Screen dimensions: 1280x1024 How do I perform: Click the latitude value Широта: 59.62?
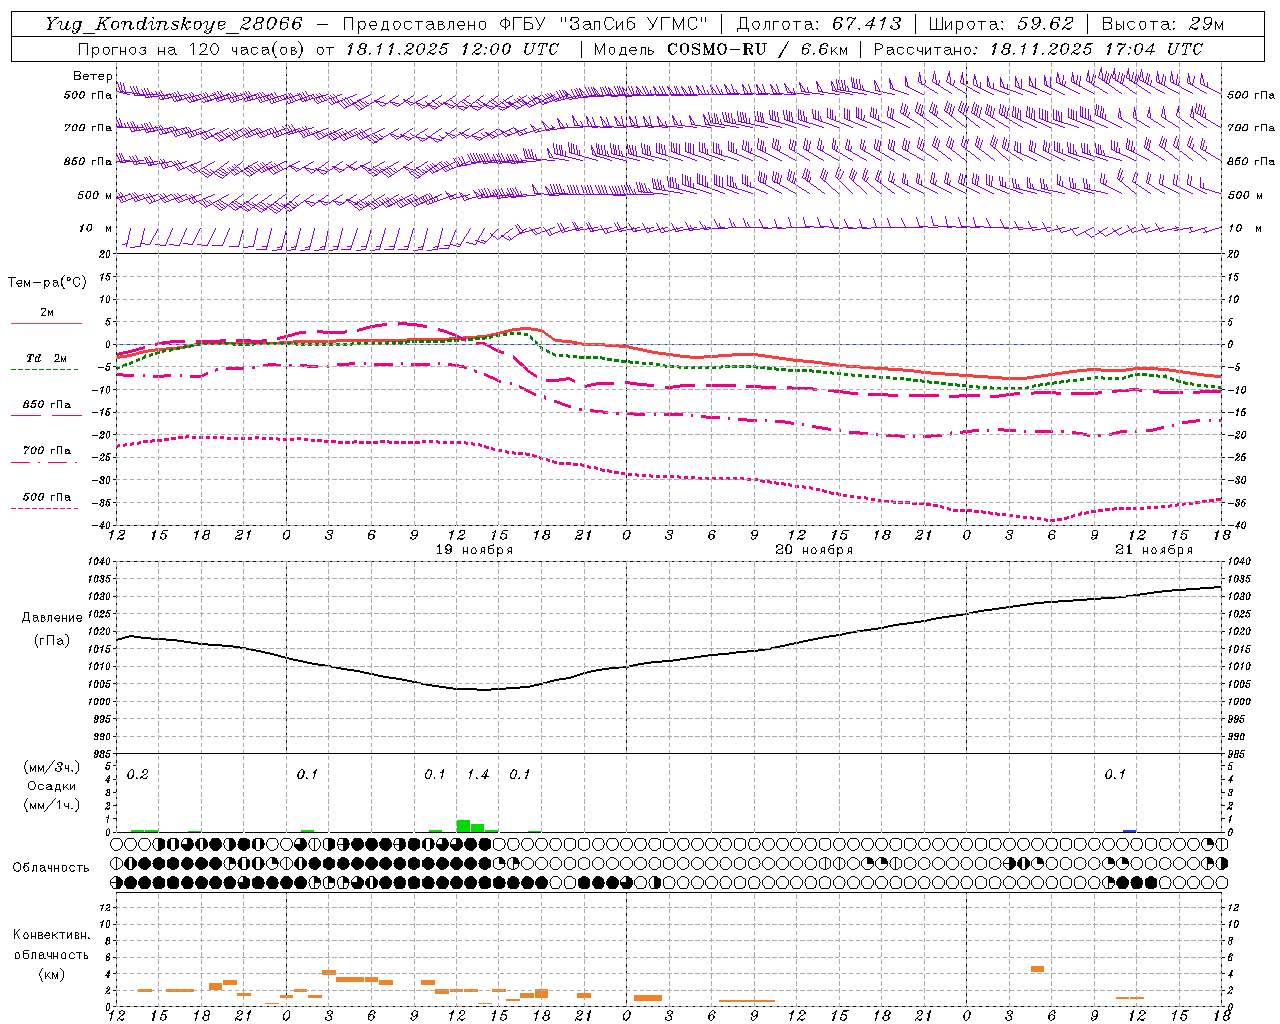click(1001, 24)
